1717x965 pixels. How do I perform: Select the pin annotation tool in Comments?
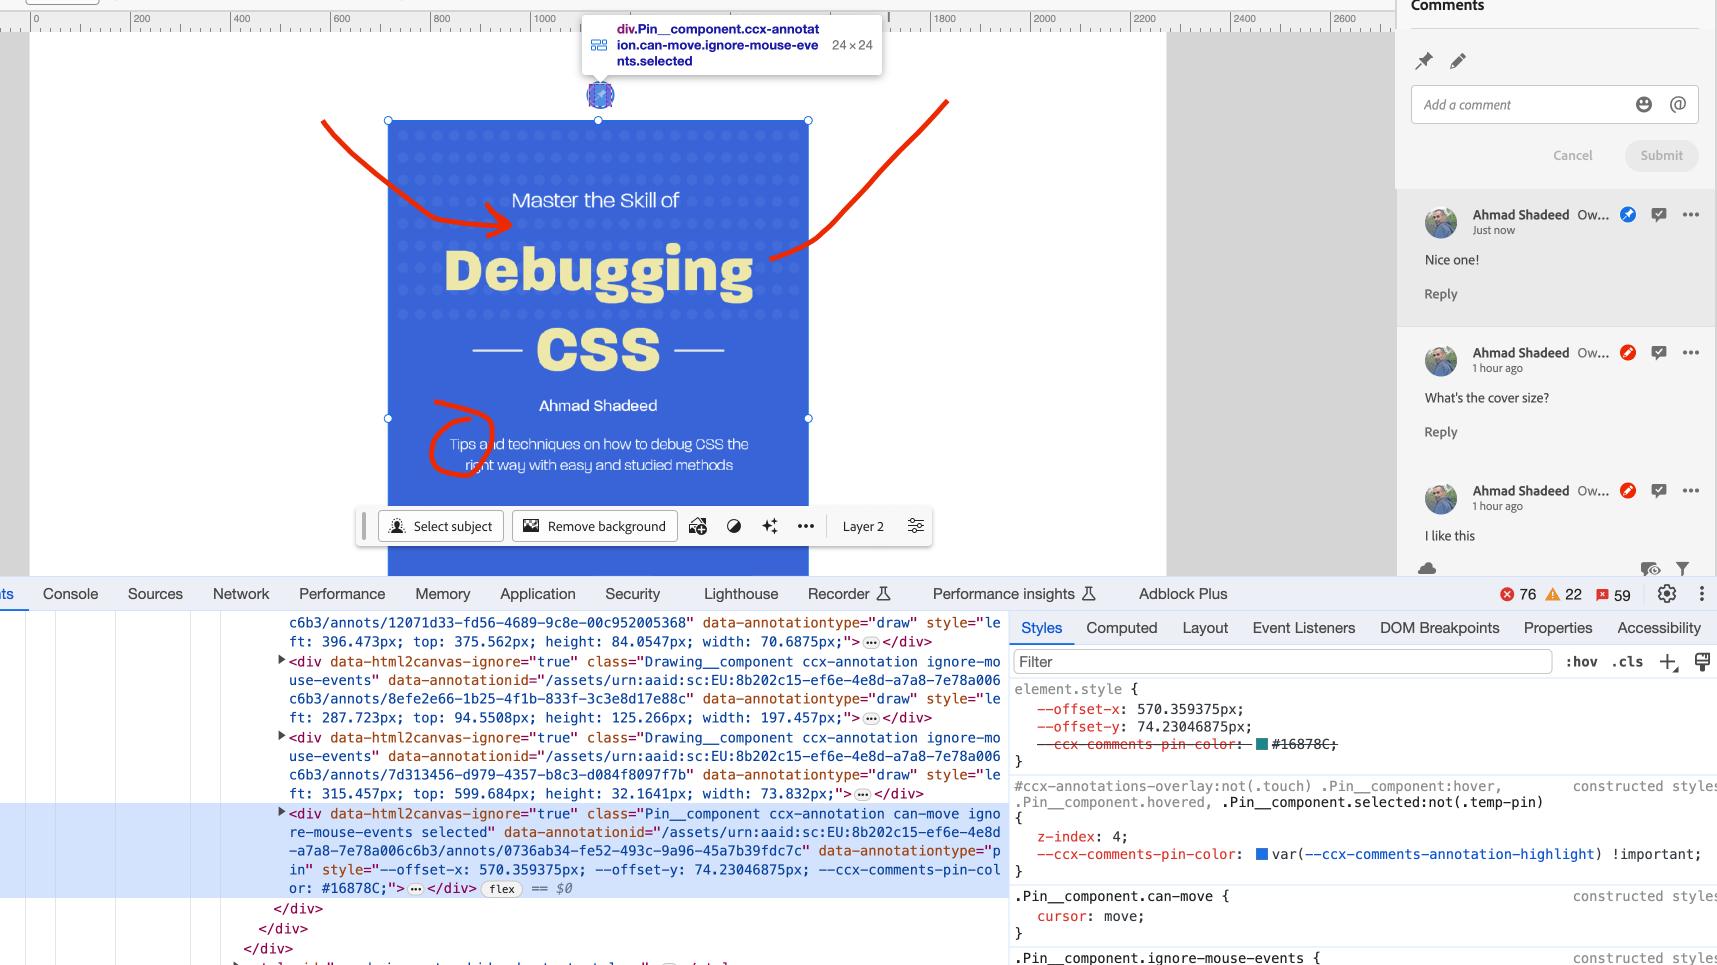1424,61
